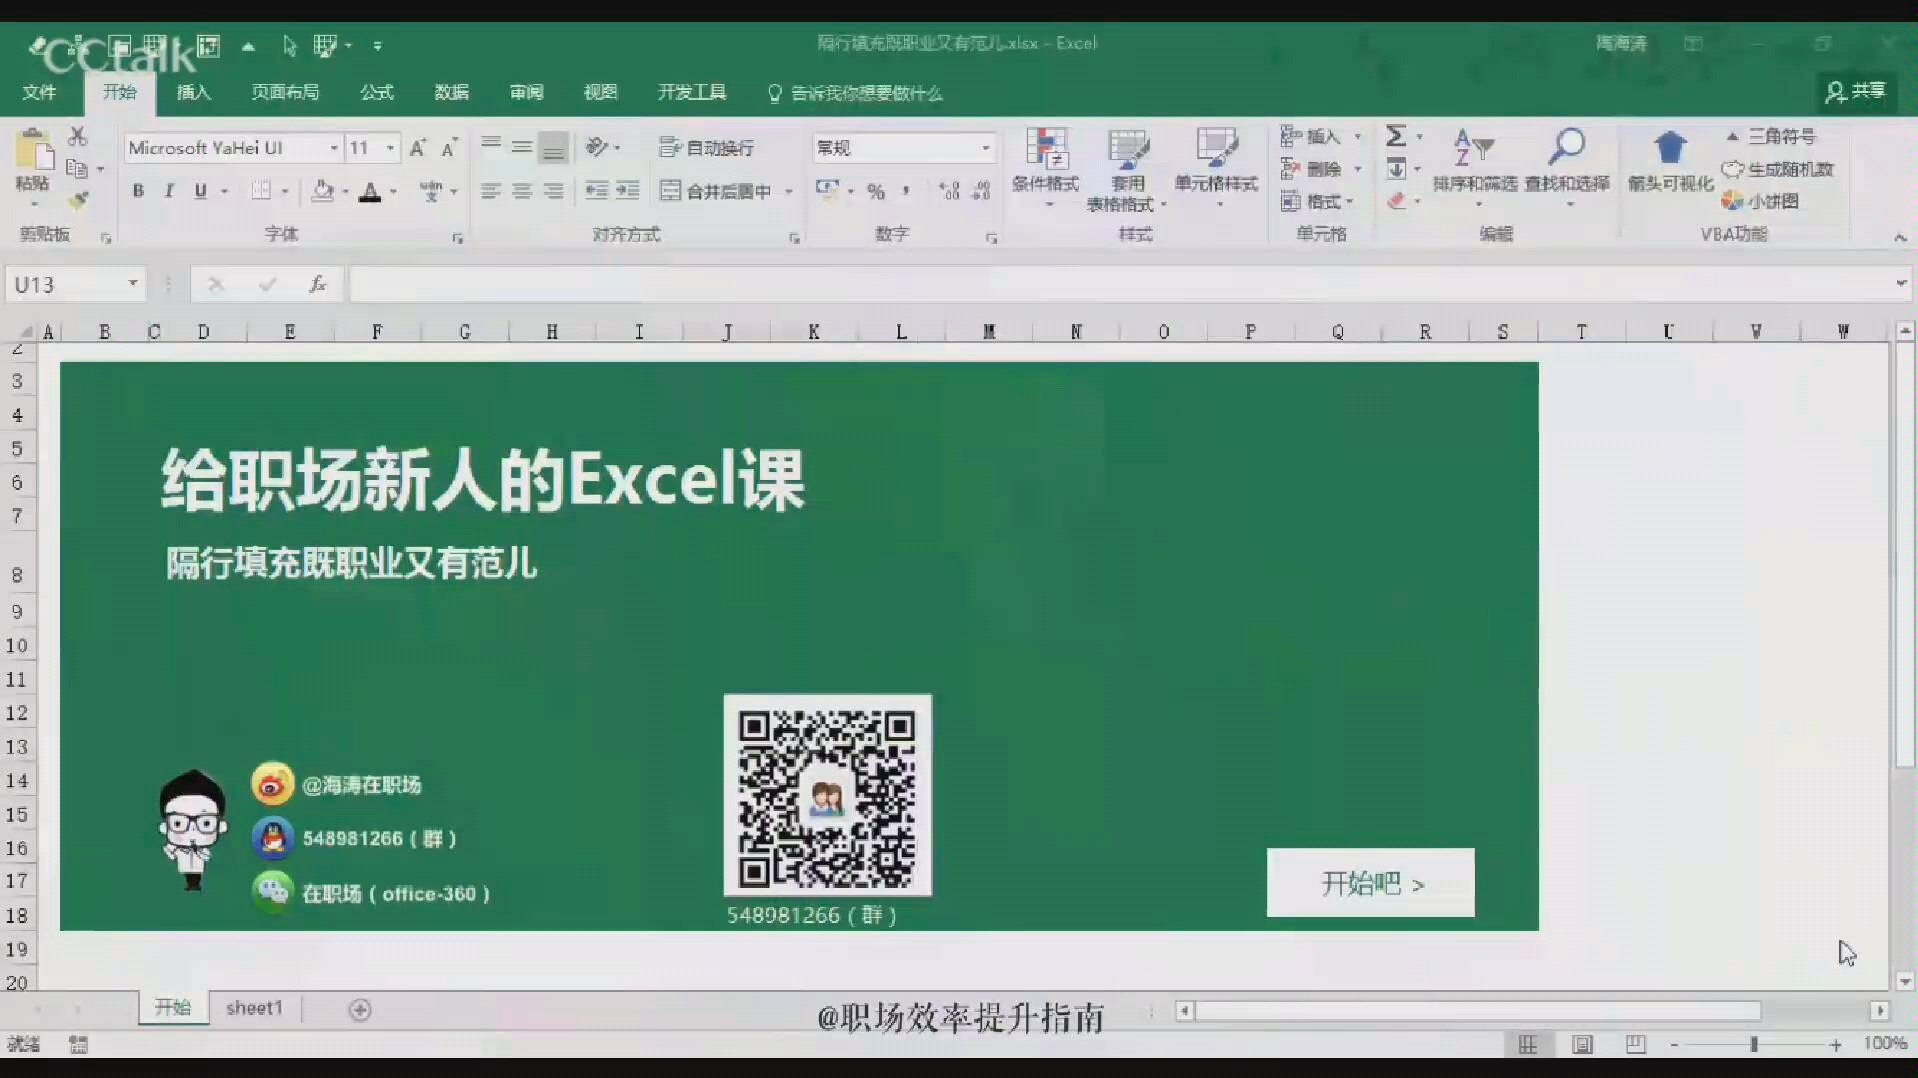The height and width of the screenshot is (1078, 1918).
Task: Click the Find and Select magnifier icon
Action: 1566,148
